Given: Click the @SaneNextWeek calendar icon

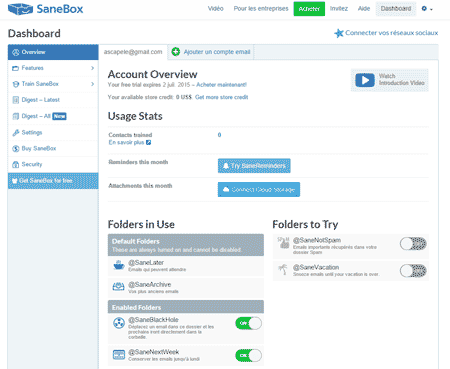Looking at the screenshot, I should [119, 355].
